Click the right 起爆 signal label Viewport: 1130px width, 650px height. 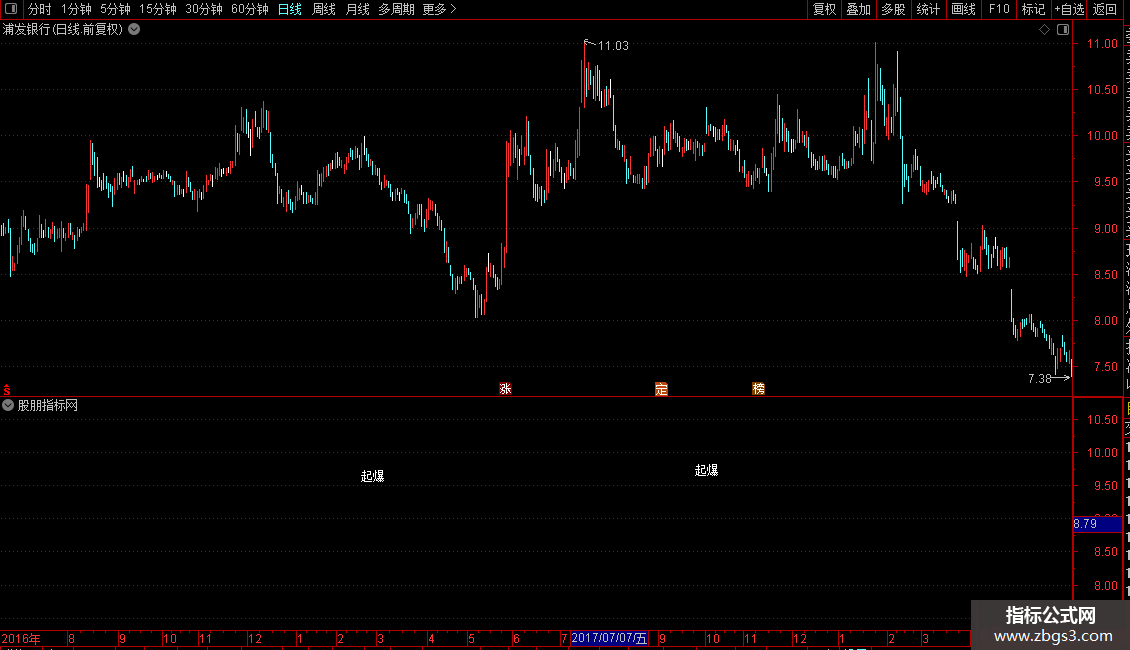point(706,471)
